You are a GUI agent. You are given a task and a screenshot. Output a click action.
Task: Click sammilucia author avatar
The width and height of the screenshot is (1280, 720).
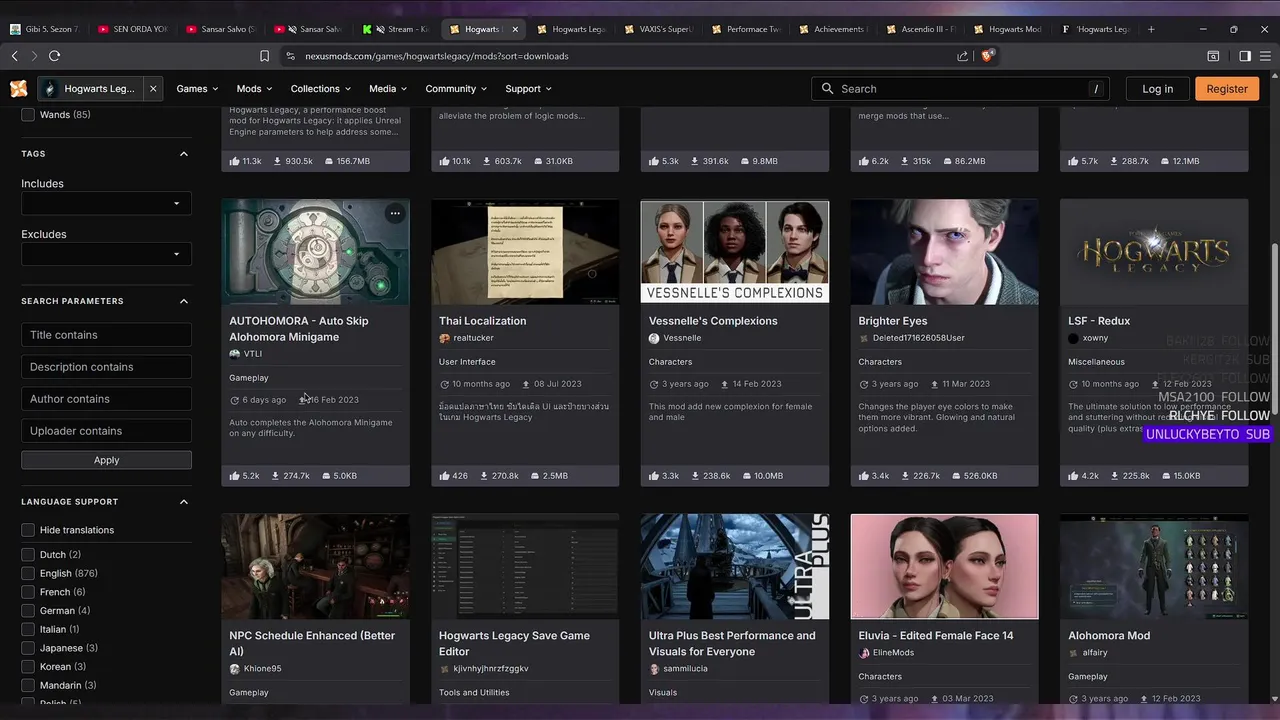click(654, 669)
